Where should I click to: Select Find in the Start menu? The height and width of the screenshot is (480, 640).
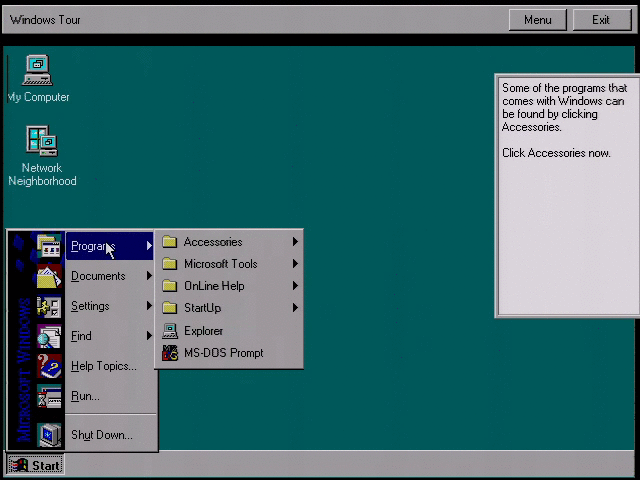click(x=109, y=336)
